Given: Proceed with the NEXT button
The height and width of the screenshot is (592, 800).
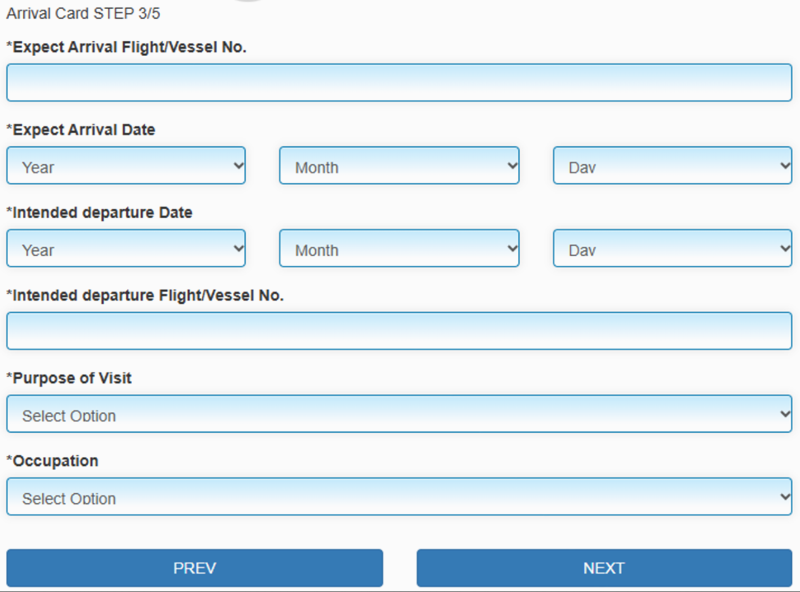Looking at the screenshot, I should point(604,568).
